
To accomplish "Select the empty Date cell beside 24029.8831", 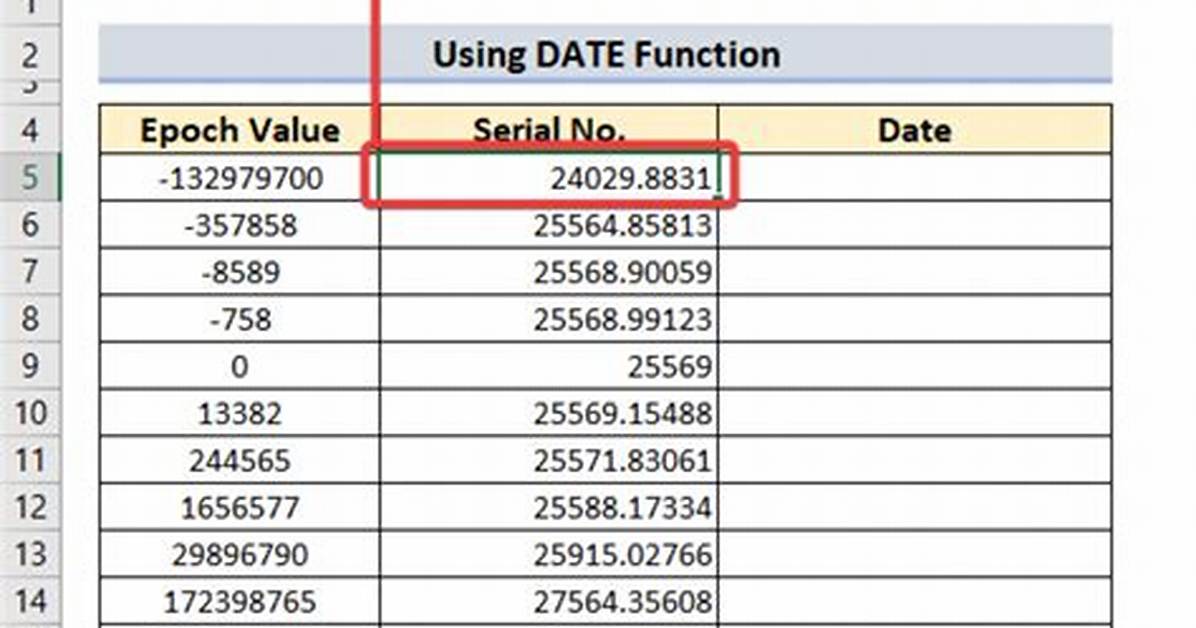I will pos(915,178).
